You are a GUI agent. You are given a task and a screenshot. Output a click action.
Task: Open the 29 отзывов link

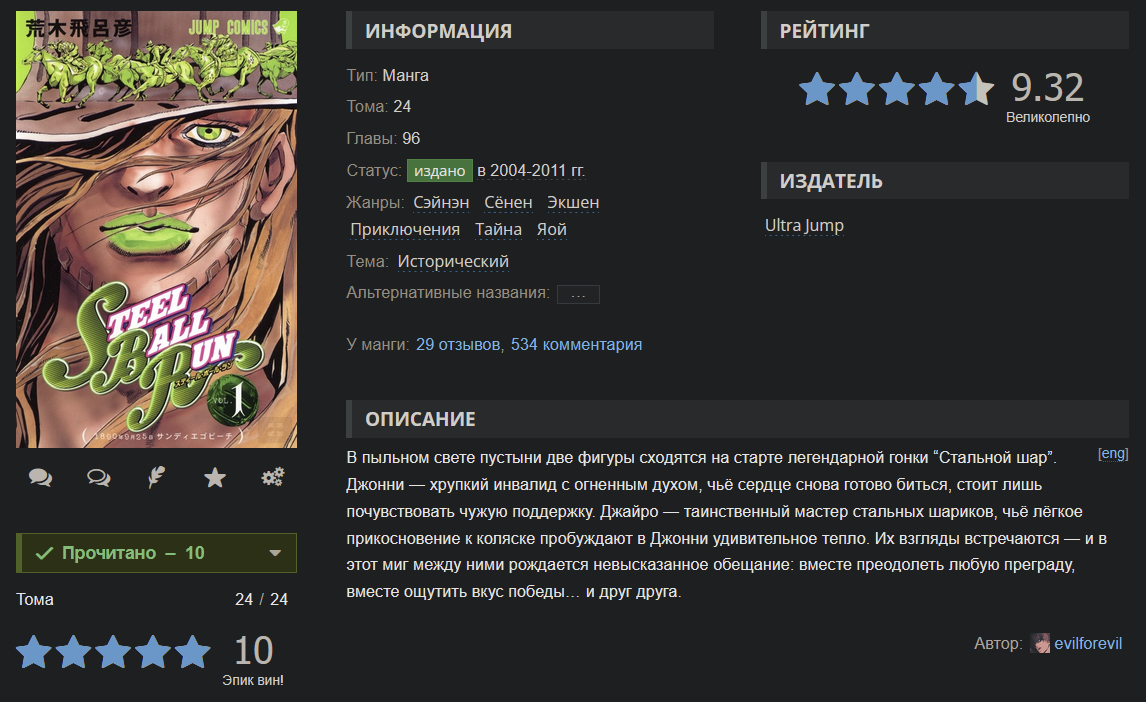(x=458, y=345)
